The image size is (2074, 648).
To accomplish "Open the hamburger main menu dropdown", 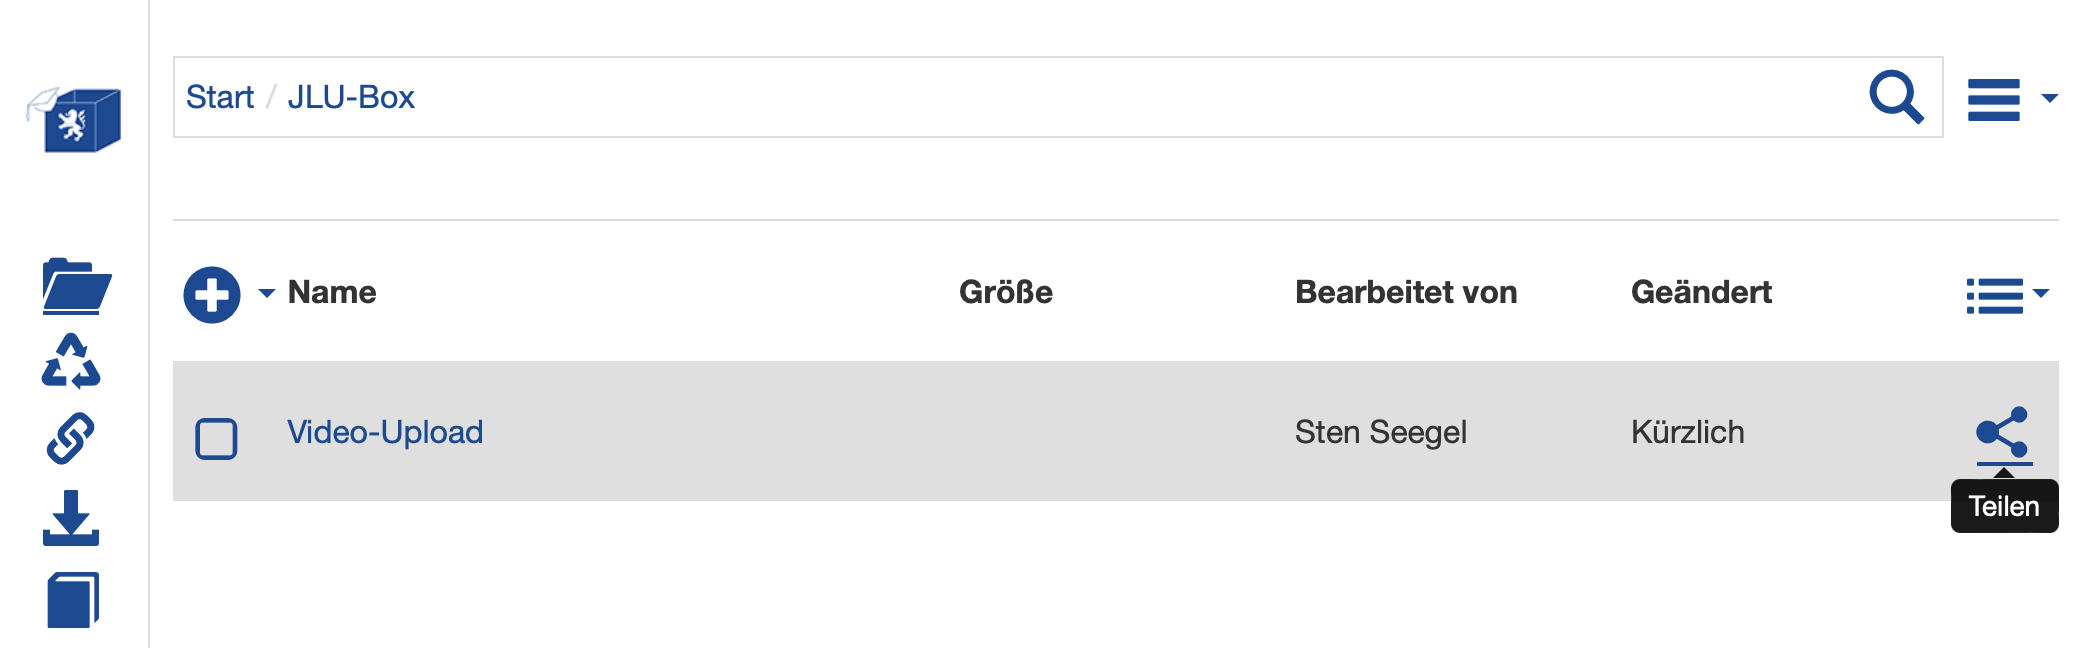I will click(2010, 99).
